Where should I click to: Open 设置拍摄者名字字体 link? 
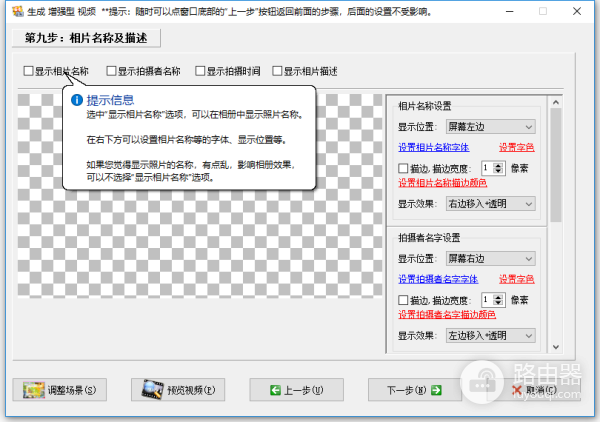pyautogui.click(x=438, y=279)
